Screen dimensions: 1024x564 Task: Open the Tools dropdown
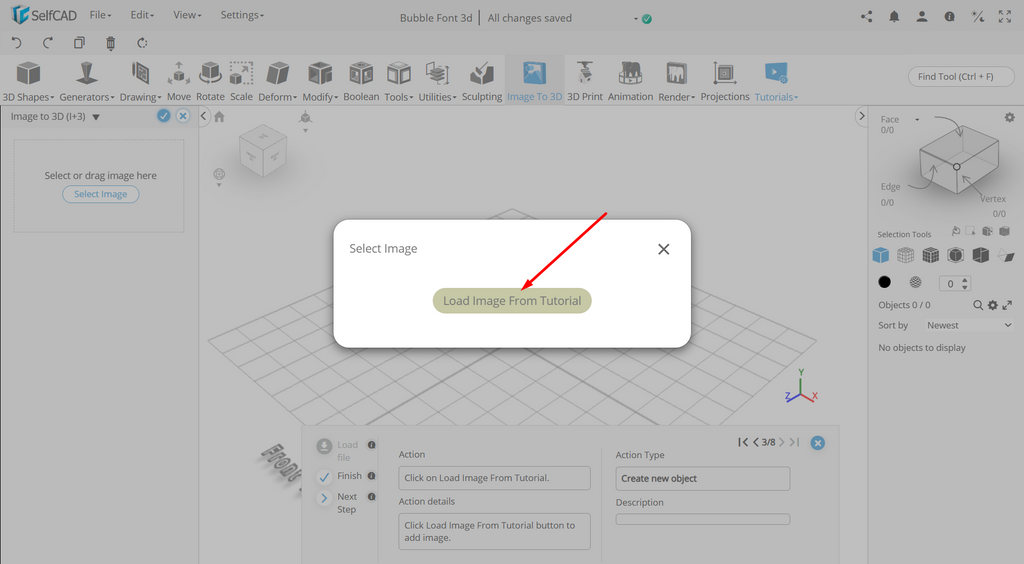(x=398, y=82)
